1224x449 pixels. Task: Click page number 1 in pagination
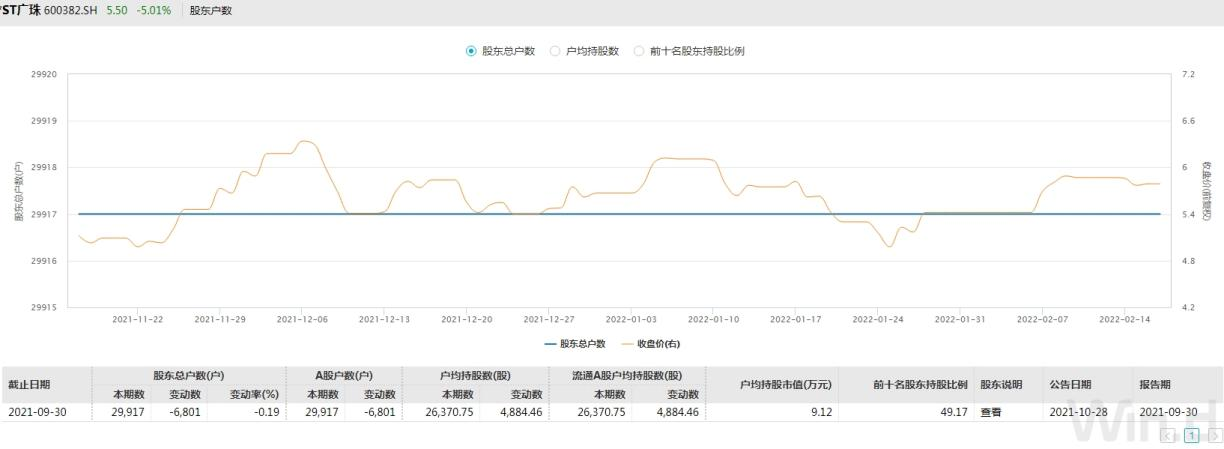click(1191, 436)
